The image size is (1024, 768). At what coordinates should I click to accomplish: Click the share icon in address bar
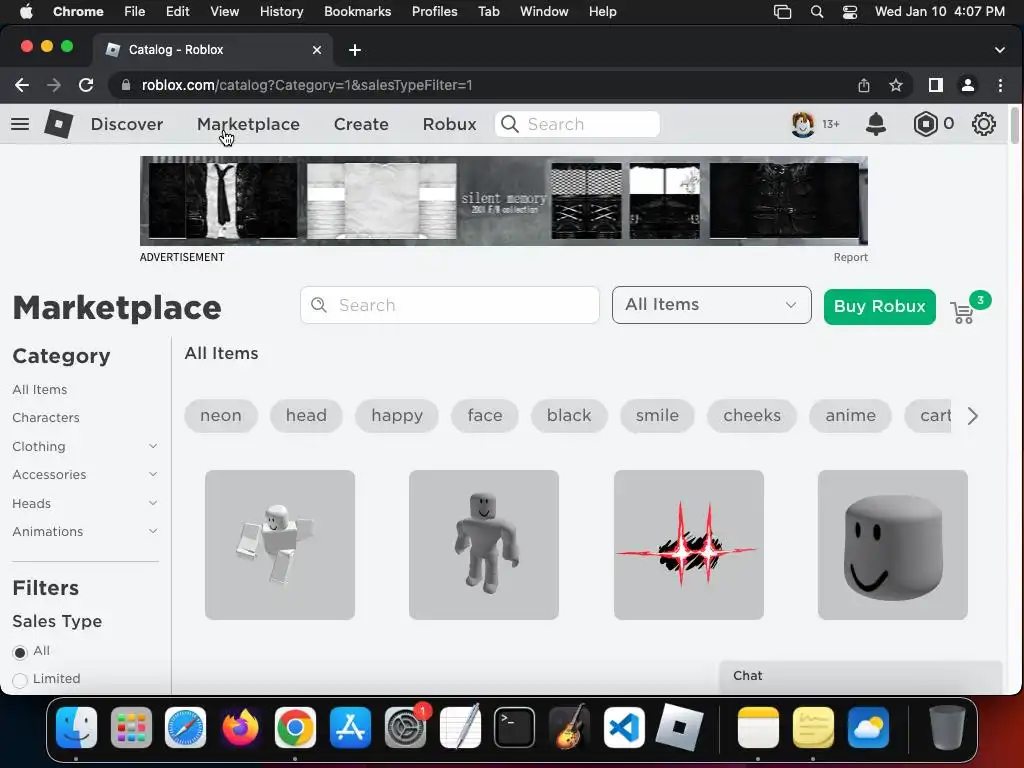point(864,85)
